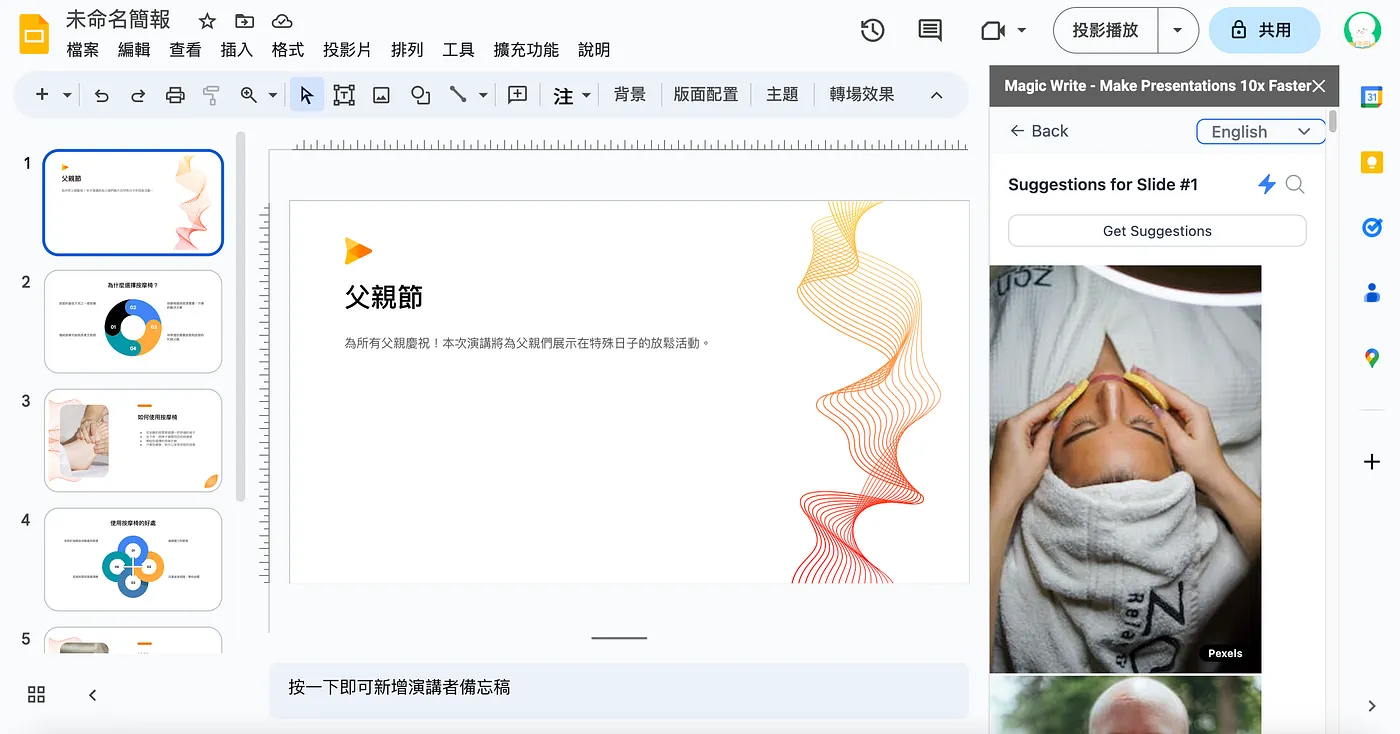Expand the line tool dropdown arrow
The image size is (1400, 734).
coord(483,95)
